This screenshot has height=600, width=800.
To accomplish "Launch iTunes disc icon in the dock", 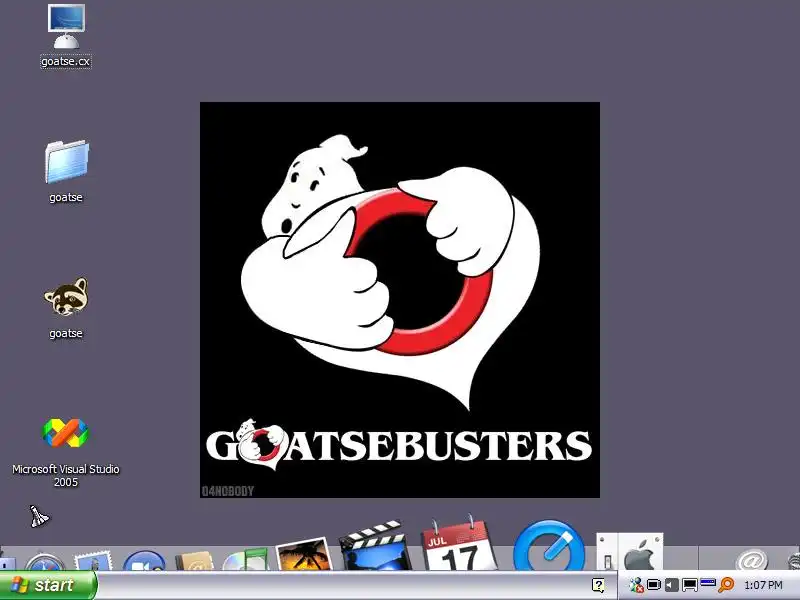I will click(x=246, y=560).
